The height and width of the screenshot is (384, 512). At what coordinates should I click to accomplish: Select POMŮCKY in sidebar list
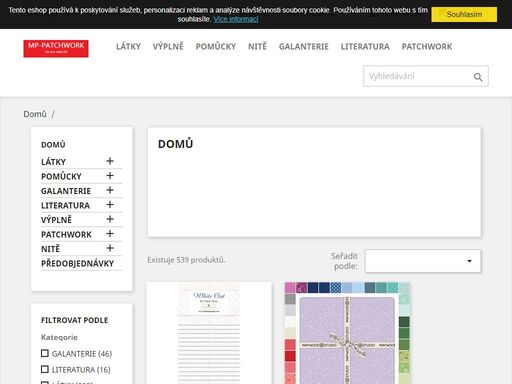(61, 176)
